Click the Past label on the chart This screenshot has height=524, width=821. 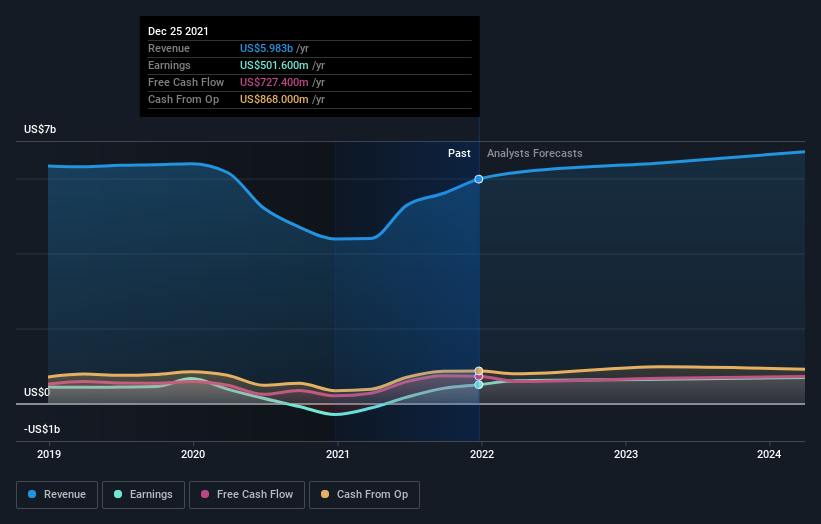pos(459,153)
